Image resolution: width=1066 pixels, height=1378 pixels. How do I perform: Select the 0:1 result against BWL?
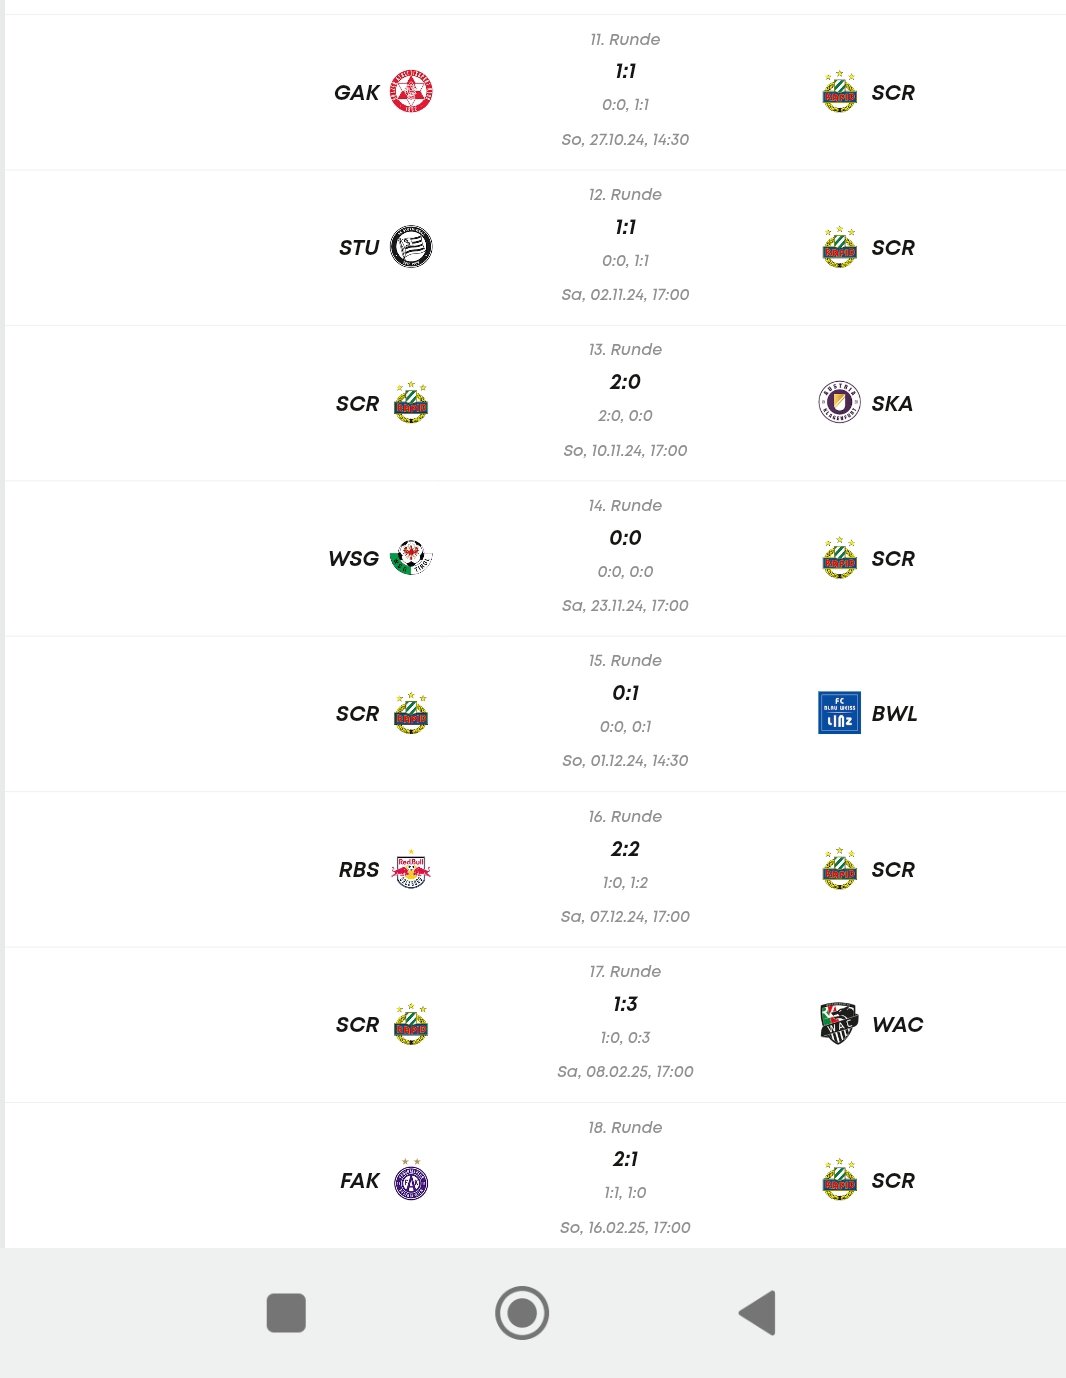pos(625,693)
